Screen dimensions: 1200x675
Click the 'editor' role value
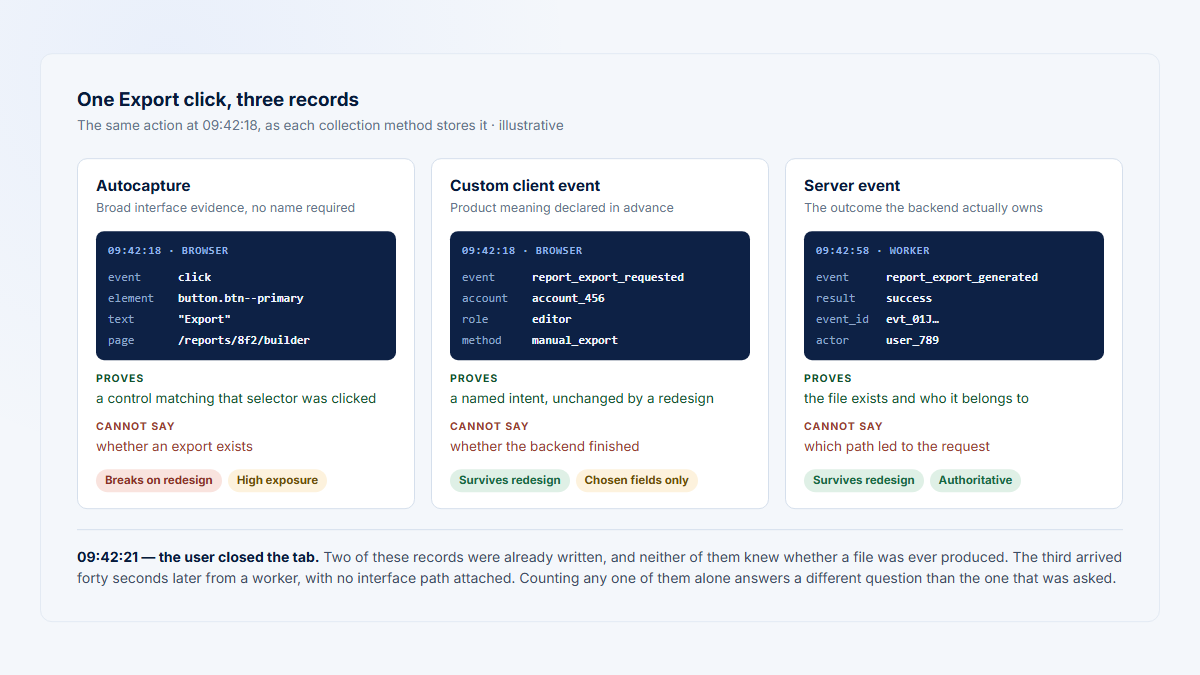pos(552,319)
